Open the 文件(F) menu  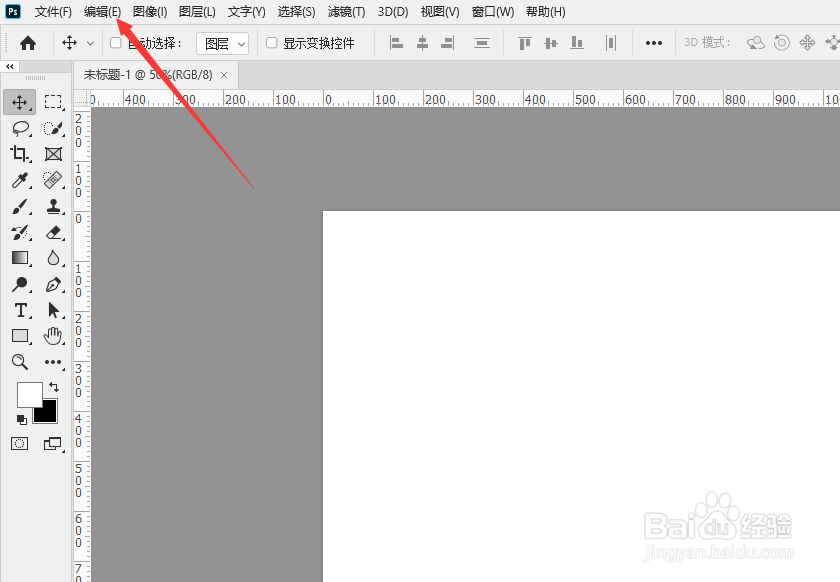tap(53, 11)
